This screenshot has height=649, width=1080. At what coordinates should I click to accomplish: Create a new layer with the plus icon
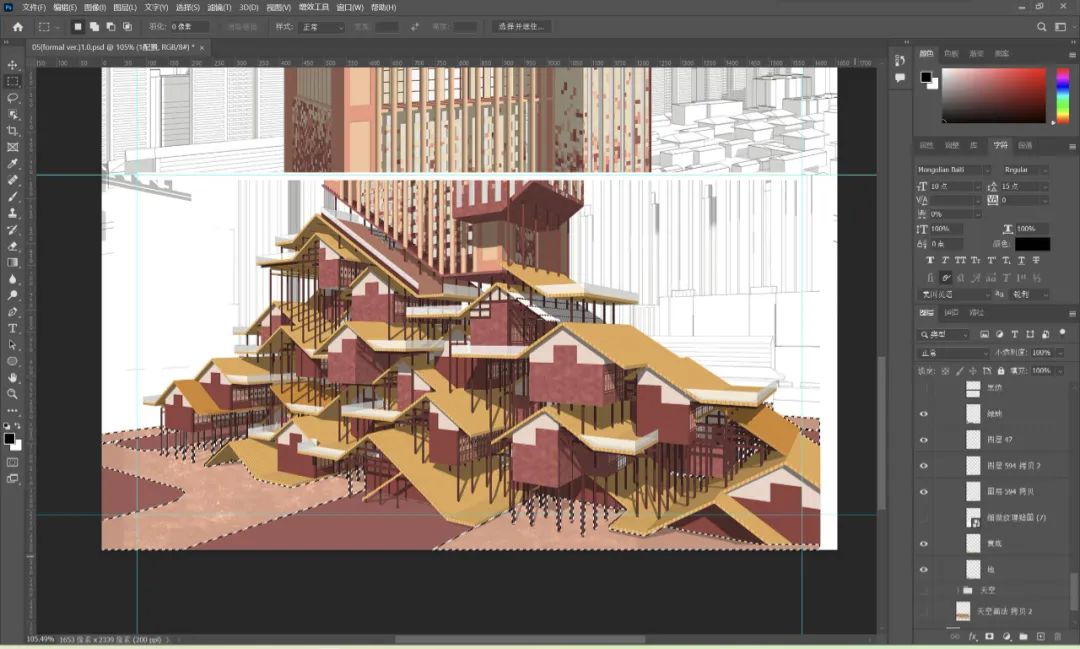coord(1040,637)
